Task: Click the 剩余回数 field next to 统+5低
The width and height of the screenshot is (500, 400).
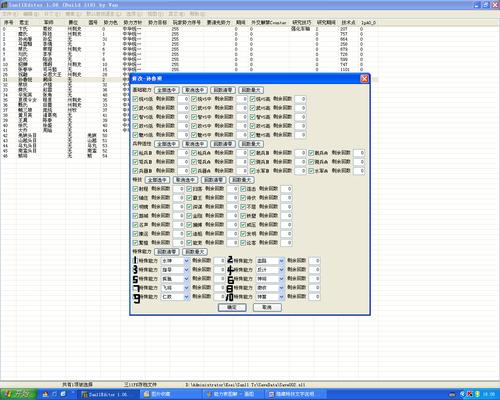Action: point(183,99)
